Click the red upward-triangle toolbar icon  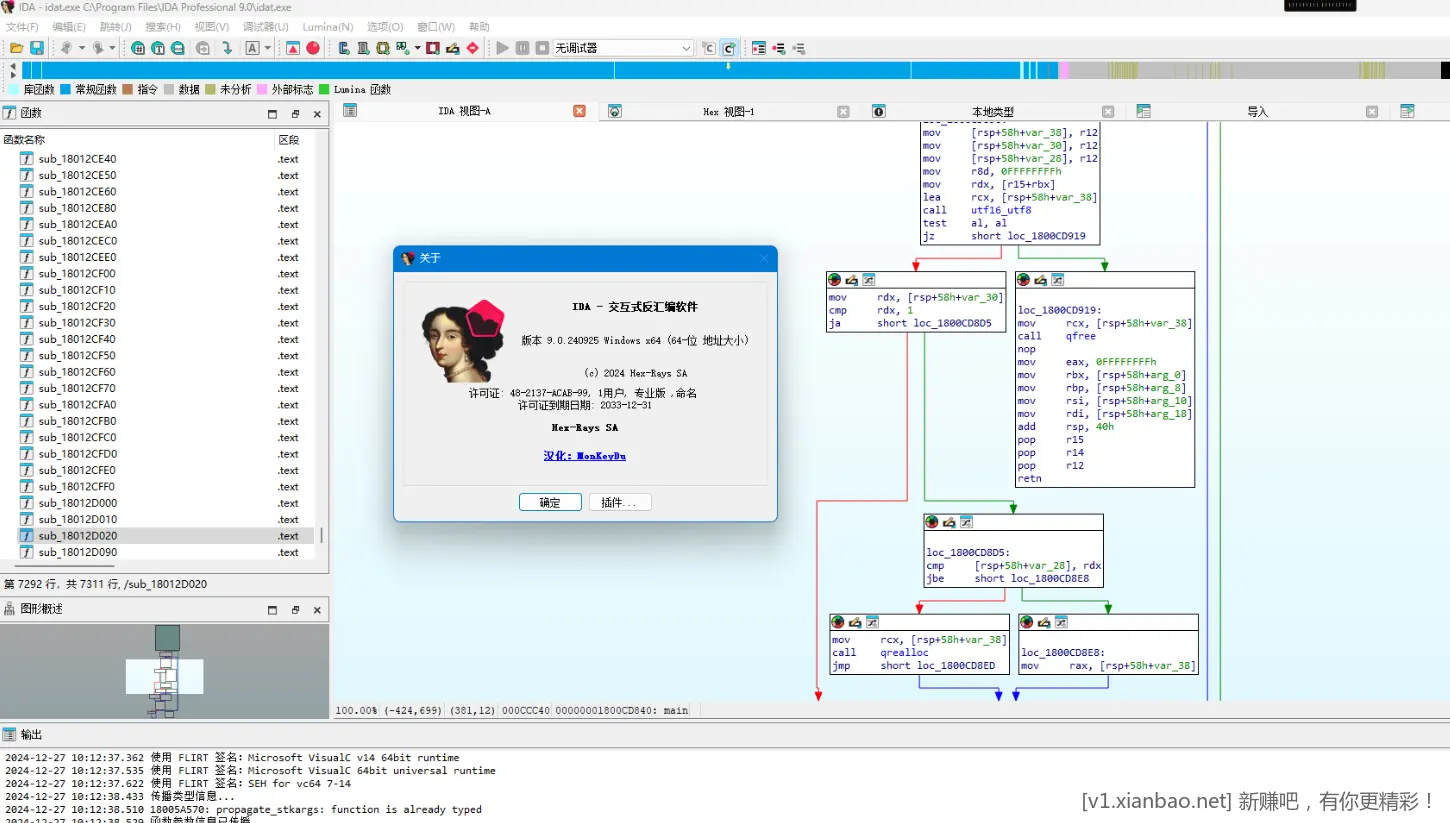pyautogui.click(x=293, y=48)
